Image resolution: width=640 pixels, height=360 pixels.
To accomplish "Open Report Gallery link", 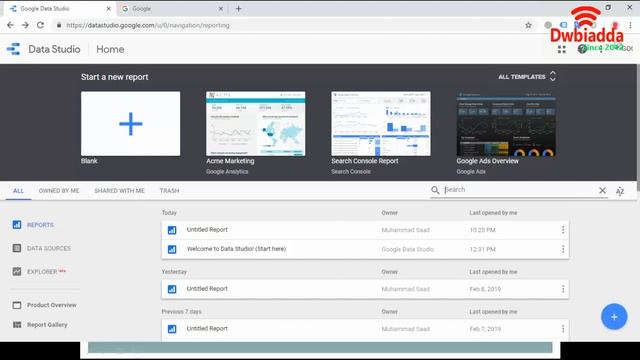I will pos(40,325).
